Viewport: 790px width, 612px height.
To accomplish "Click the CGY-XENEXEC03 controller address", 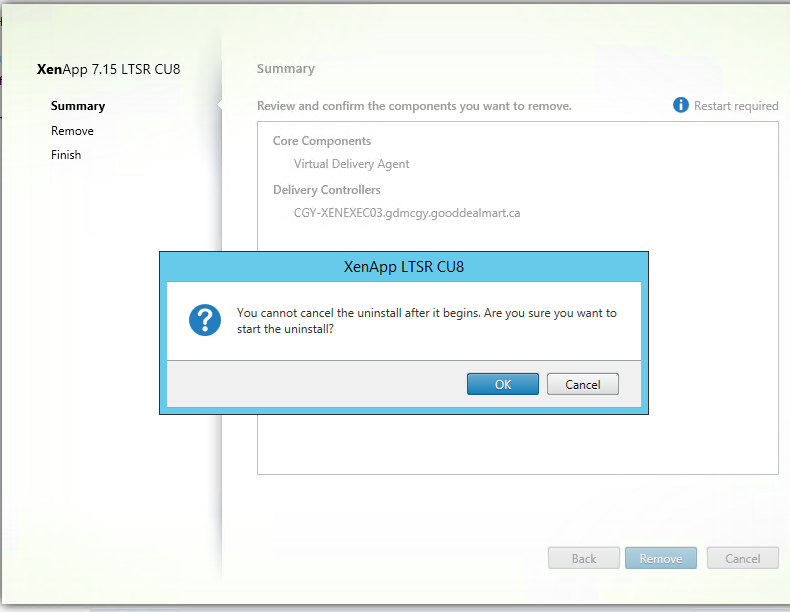I will [406, 213].
